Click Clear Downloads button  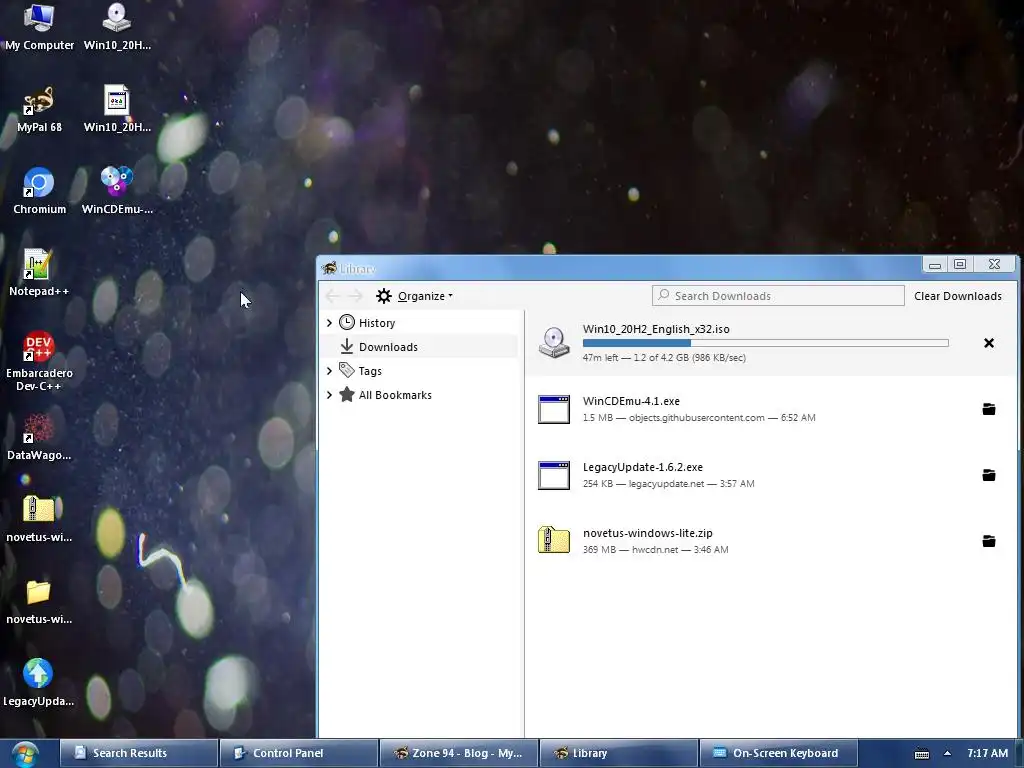[x=957, y=296]
